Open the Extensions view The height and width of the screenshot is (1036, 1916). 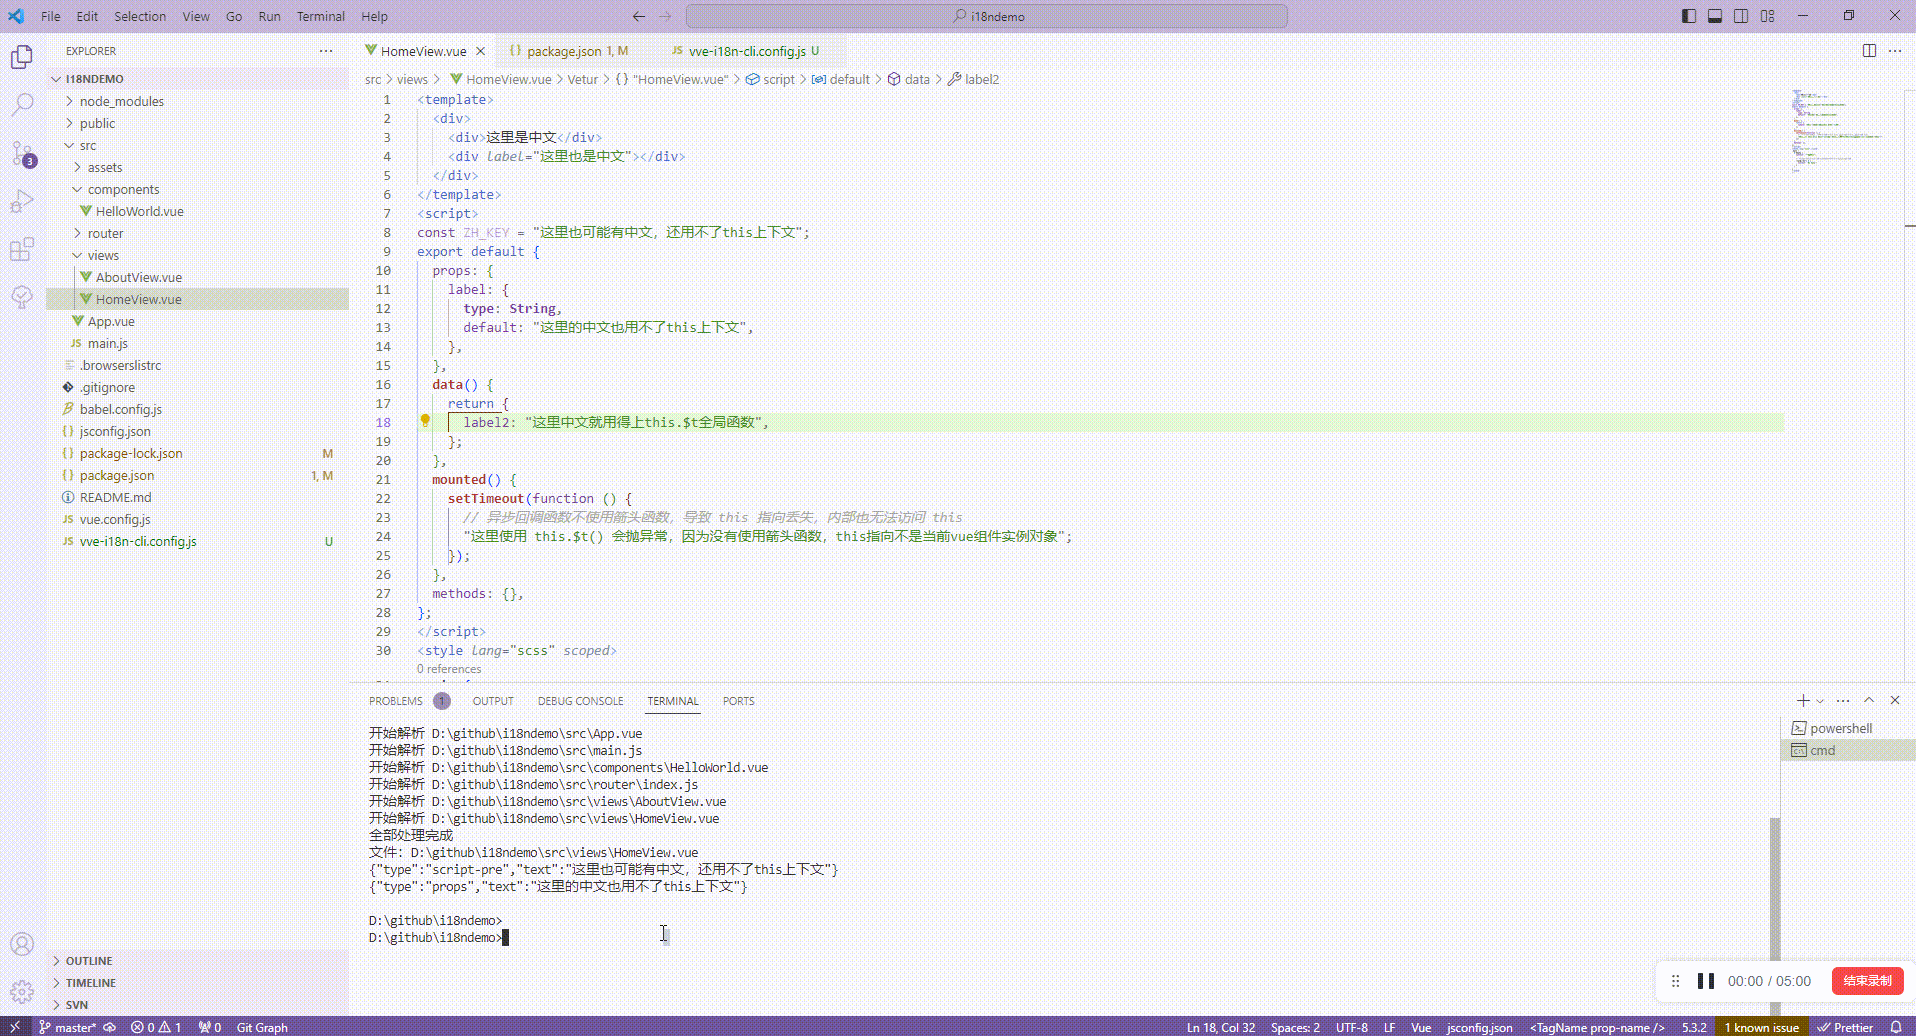pyautogui.click(x=22, y=249)
